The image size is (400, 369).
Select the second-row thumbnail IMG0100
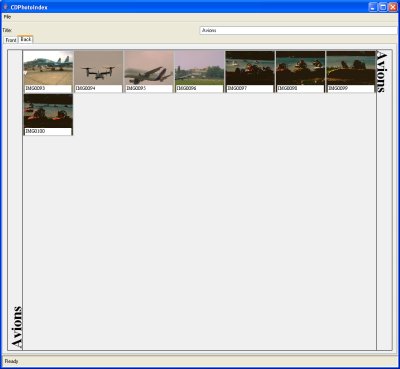tap(48, 111)
